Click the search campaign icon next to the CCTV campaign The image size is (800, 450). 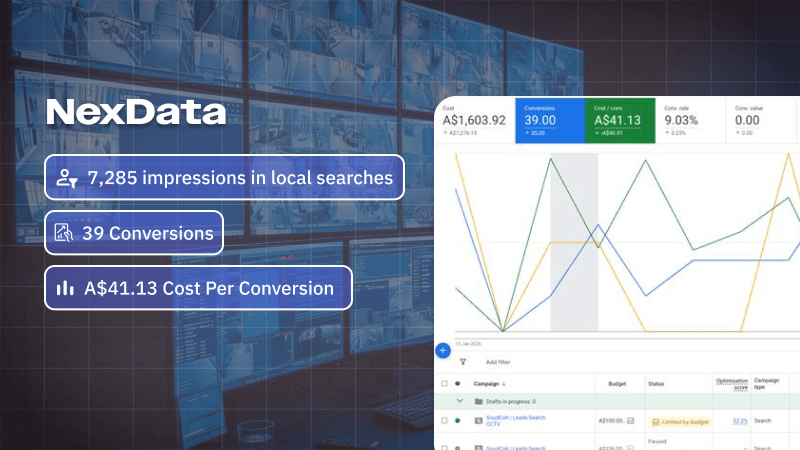[479, 420]
